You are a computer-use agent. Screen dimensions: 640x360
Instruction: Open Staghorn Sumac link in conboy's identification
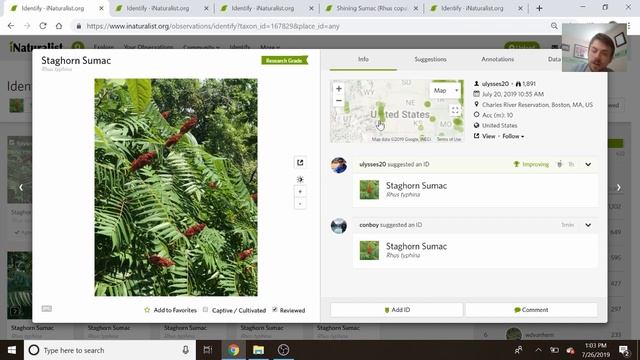point(416,247)
